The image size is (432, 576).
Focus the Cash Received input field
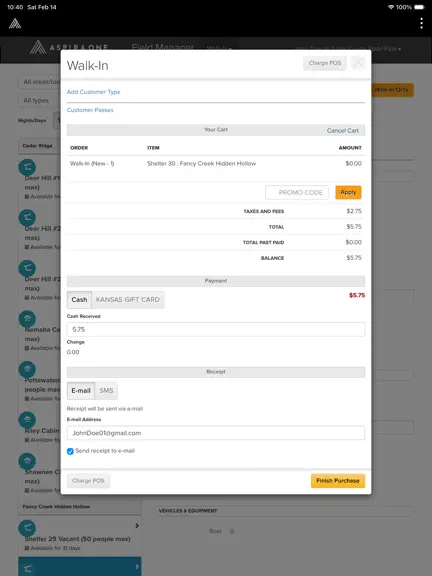[216, 330]
